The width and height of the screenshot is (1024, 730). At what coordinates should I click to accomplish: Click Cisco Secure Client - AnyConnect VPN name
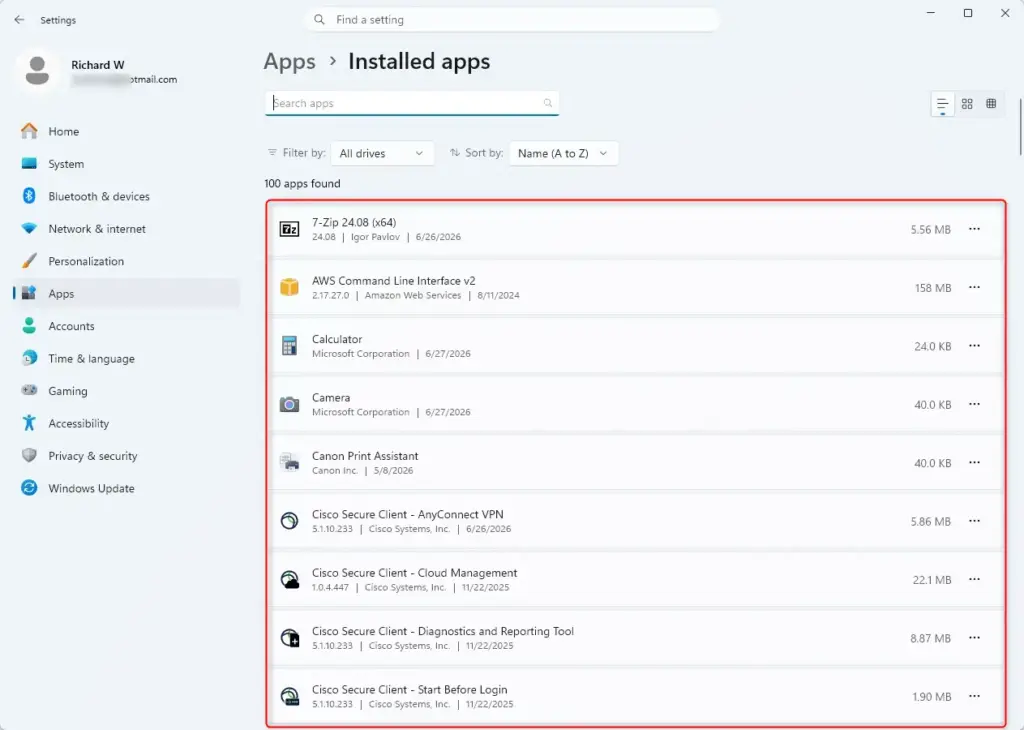(408, 515)
